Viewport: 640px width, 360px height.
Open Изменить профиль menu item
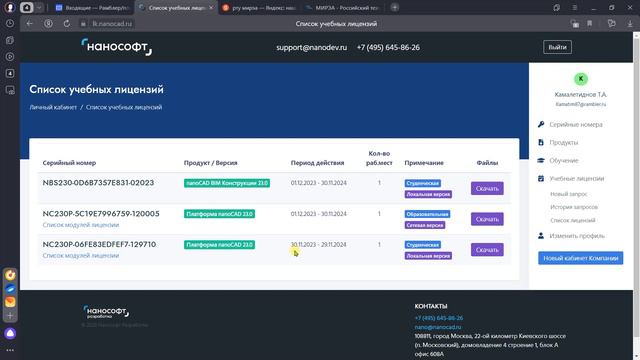[x=577, y=236]
